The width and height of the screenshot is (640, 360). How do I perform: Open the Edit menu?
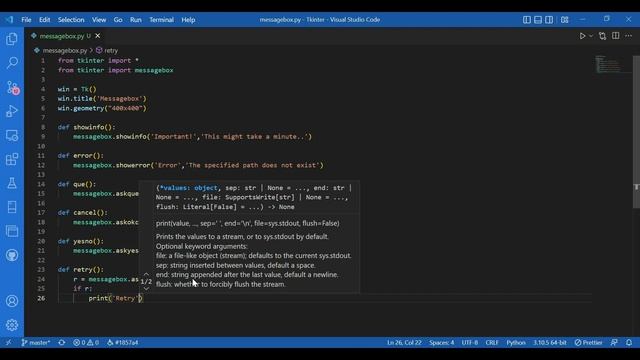[44, 20]
